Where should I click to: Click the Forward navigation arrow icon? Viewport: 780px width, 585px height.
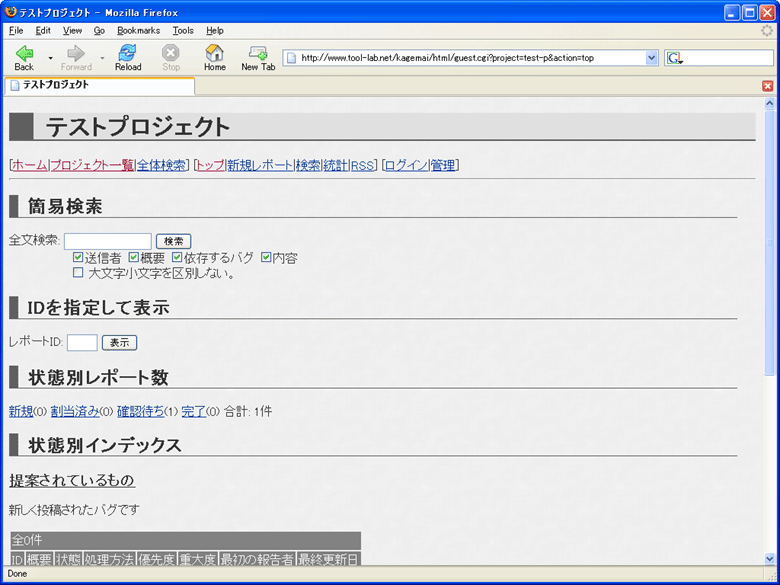tap(76, 53)
